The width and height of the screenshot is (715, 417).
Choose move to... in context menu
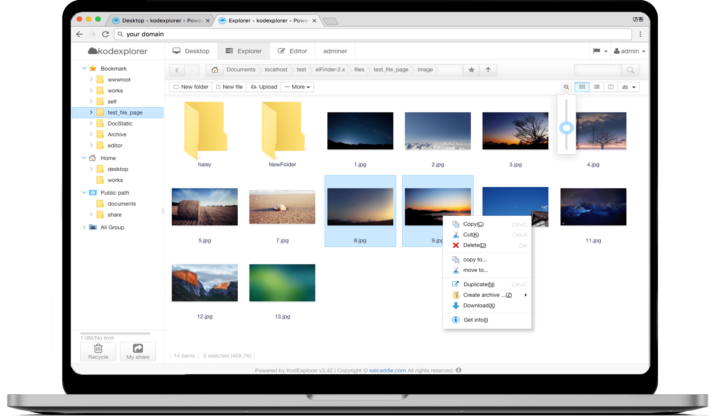point(487,270)
